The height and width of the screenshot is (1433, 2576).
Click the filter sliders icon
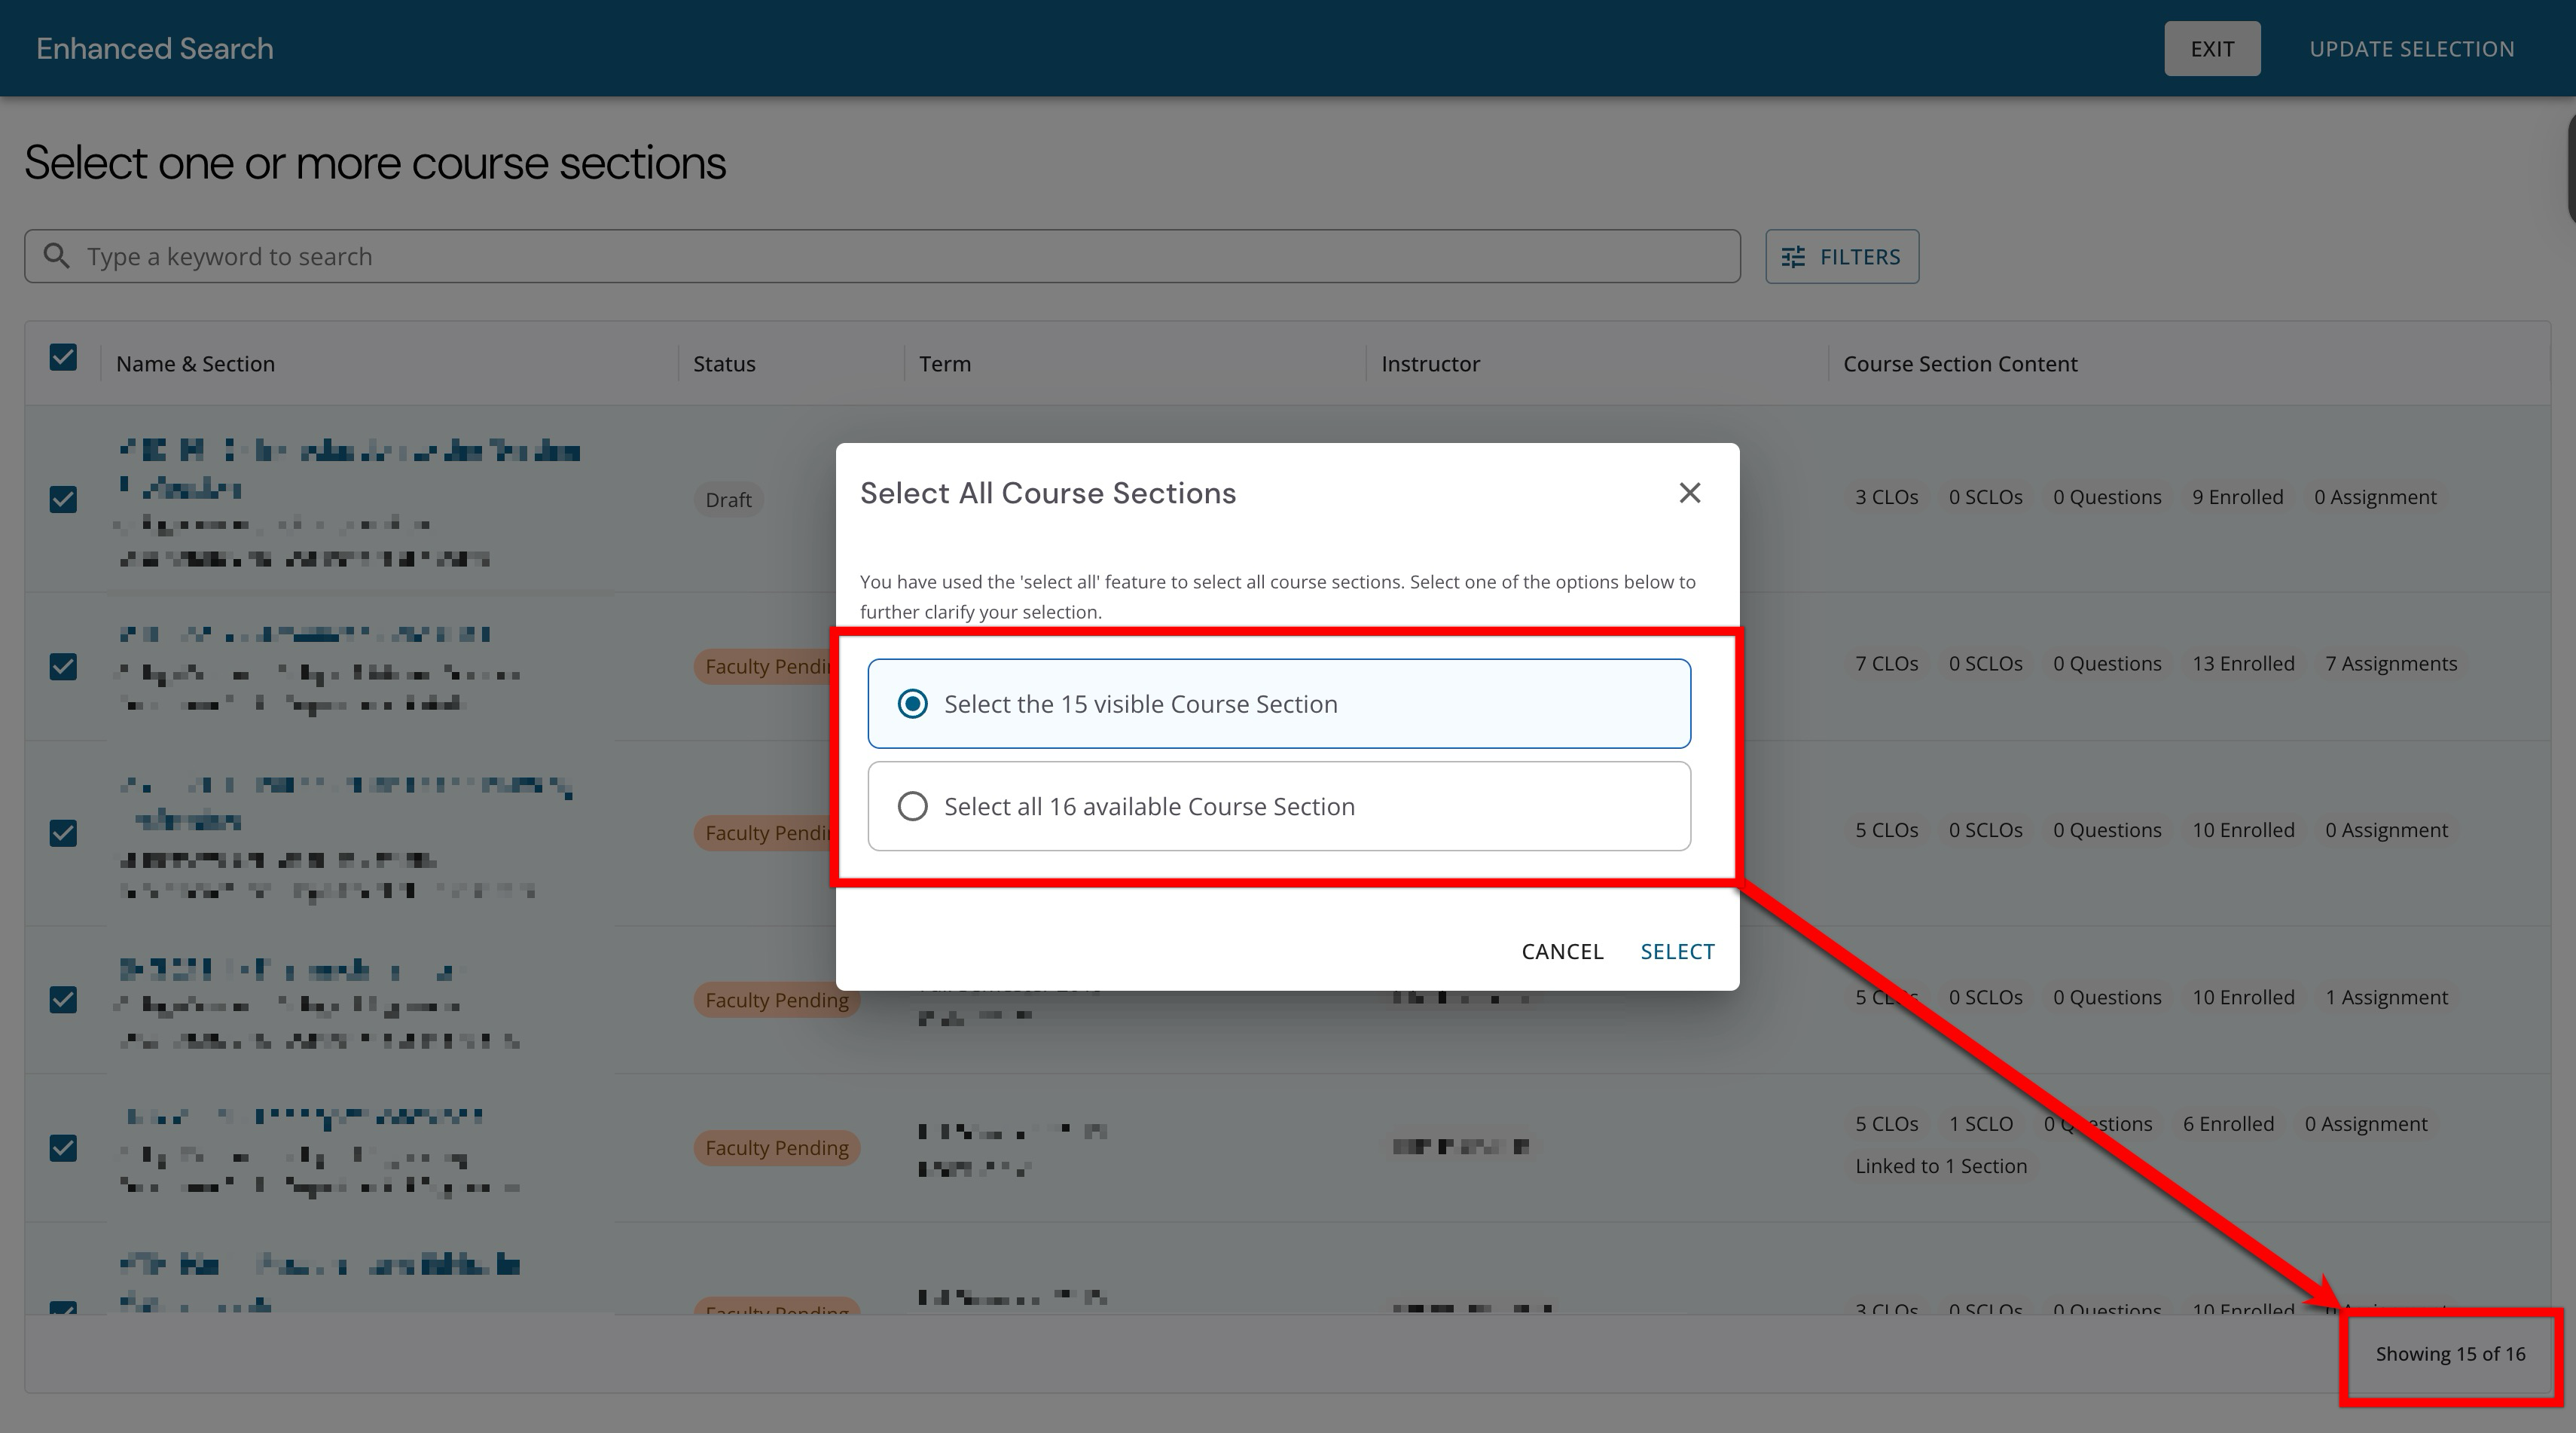coord(1793,257)
